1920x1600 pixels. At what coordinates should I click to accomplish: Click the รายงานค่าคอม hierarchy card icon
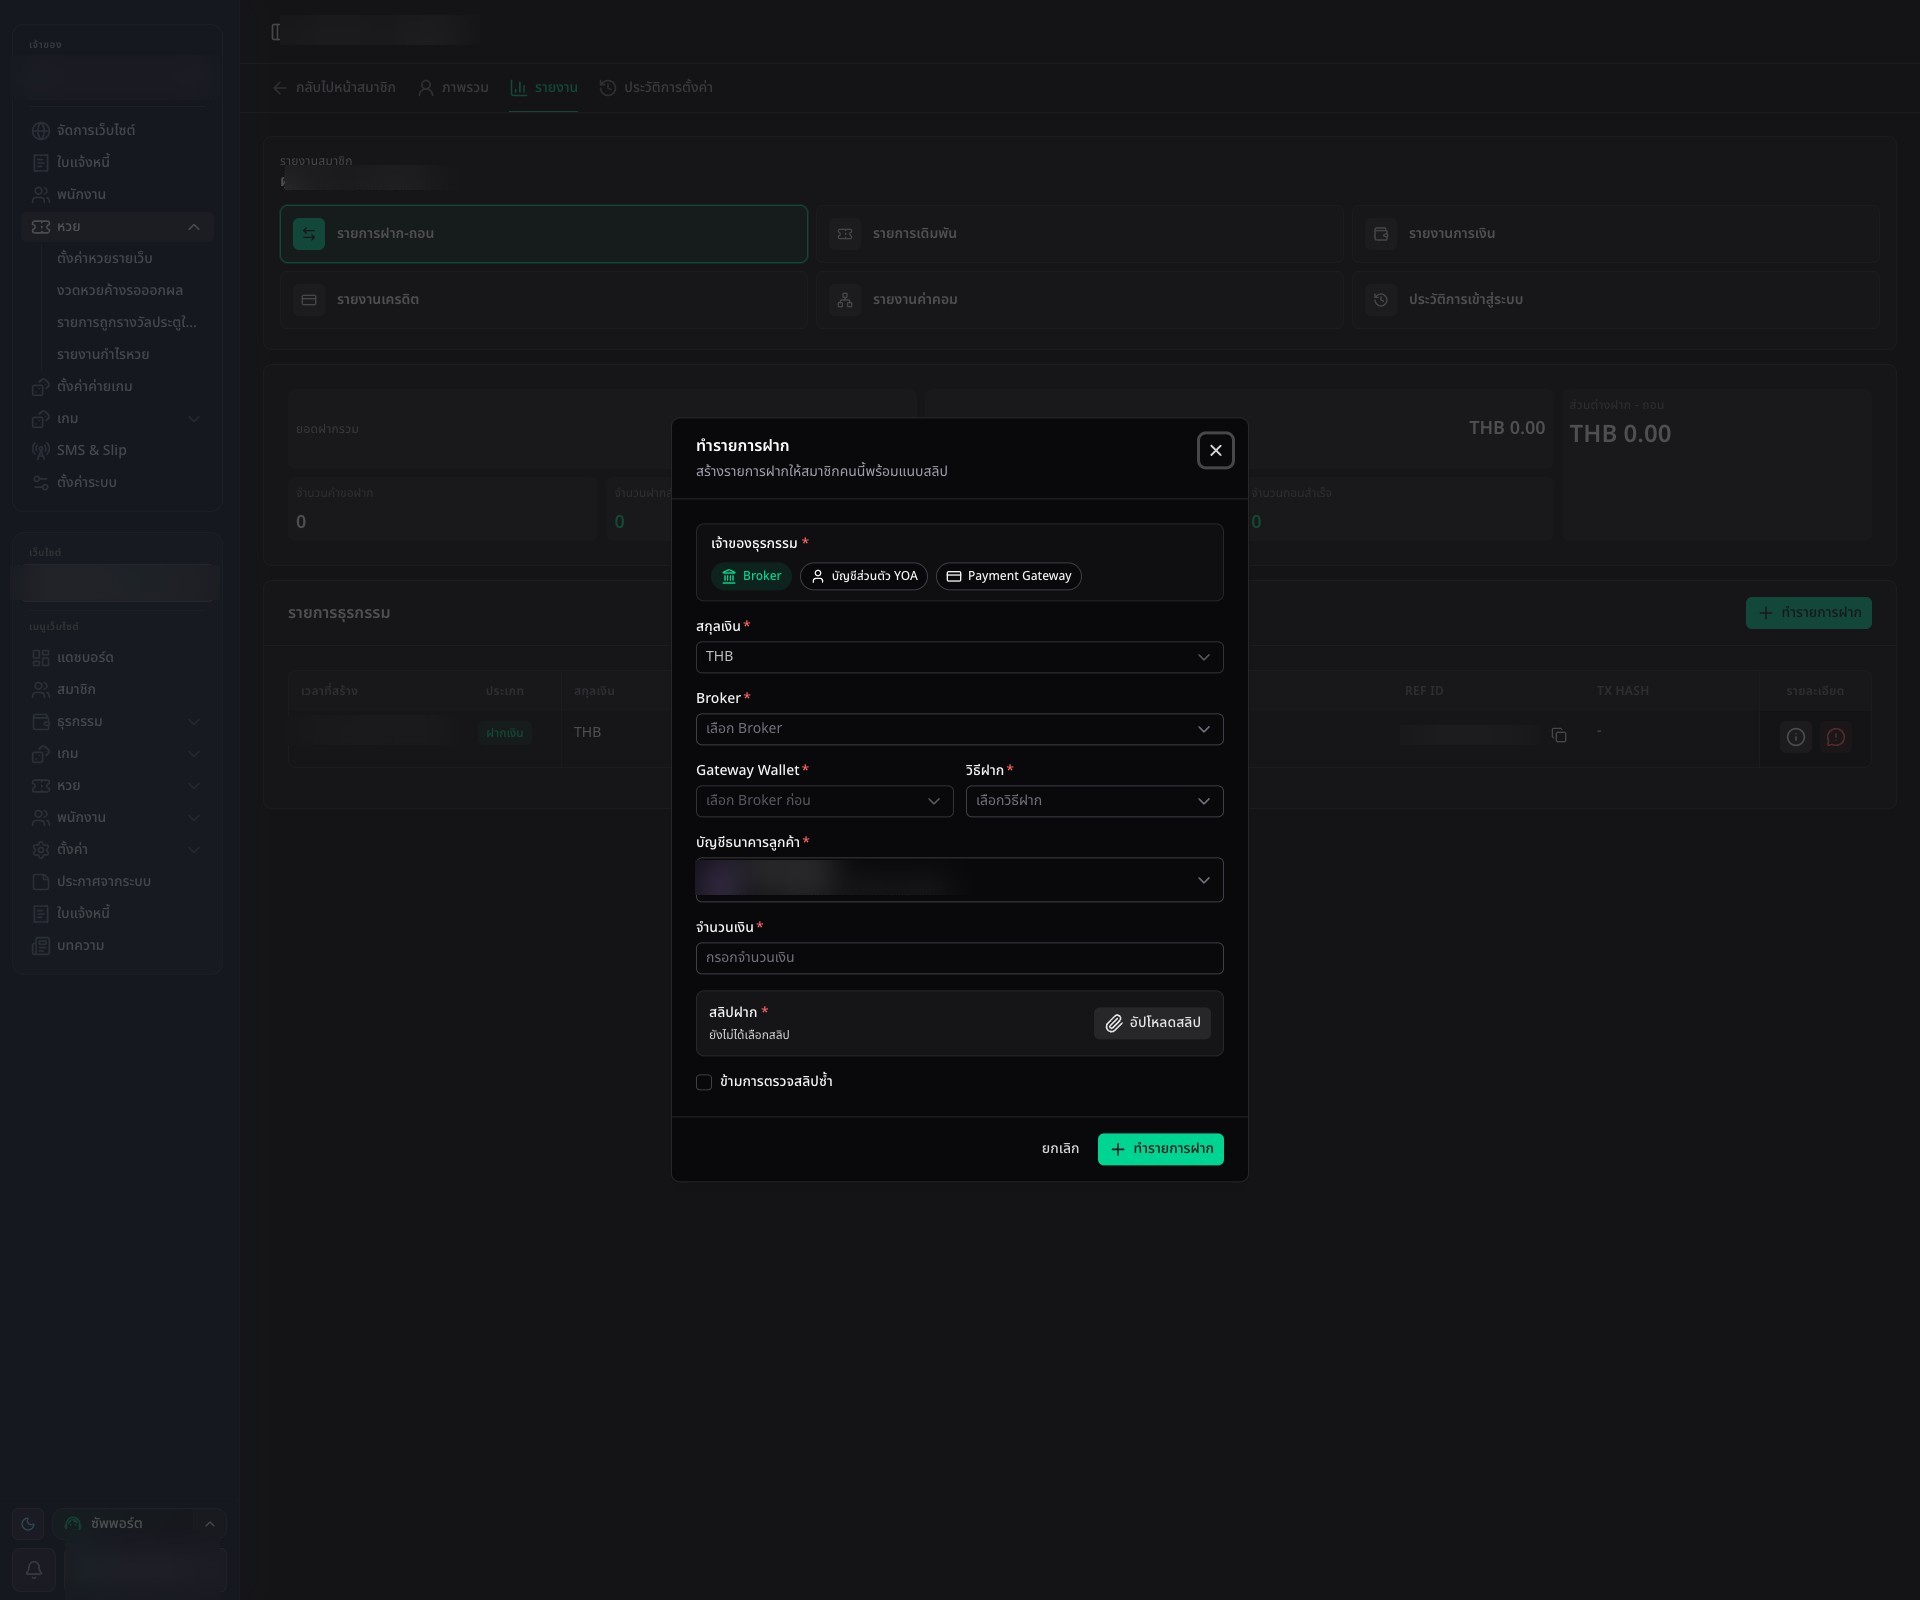pos(845,300)
